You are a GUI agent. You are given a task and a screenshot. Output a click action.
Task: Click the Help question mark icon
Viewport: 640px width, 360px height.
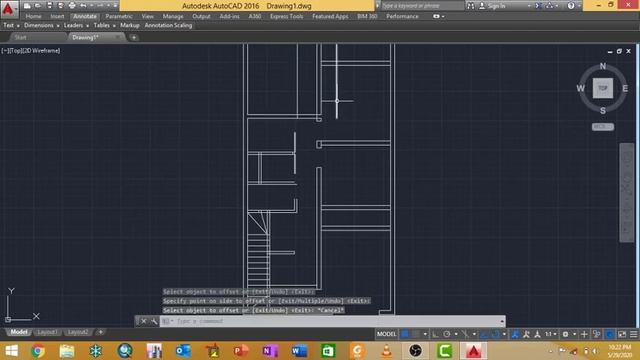pyautogui.click(x=571, y=6)
